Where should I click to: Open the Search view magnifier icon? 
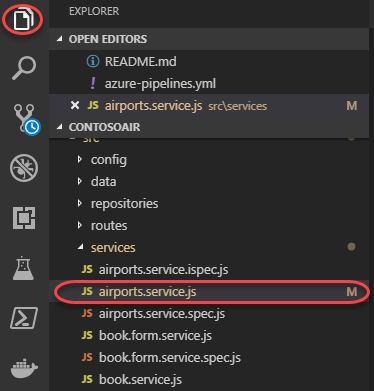tap(24, 68)
